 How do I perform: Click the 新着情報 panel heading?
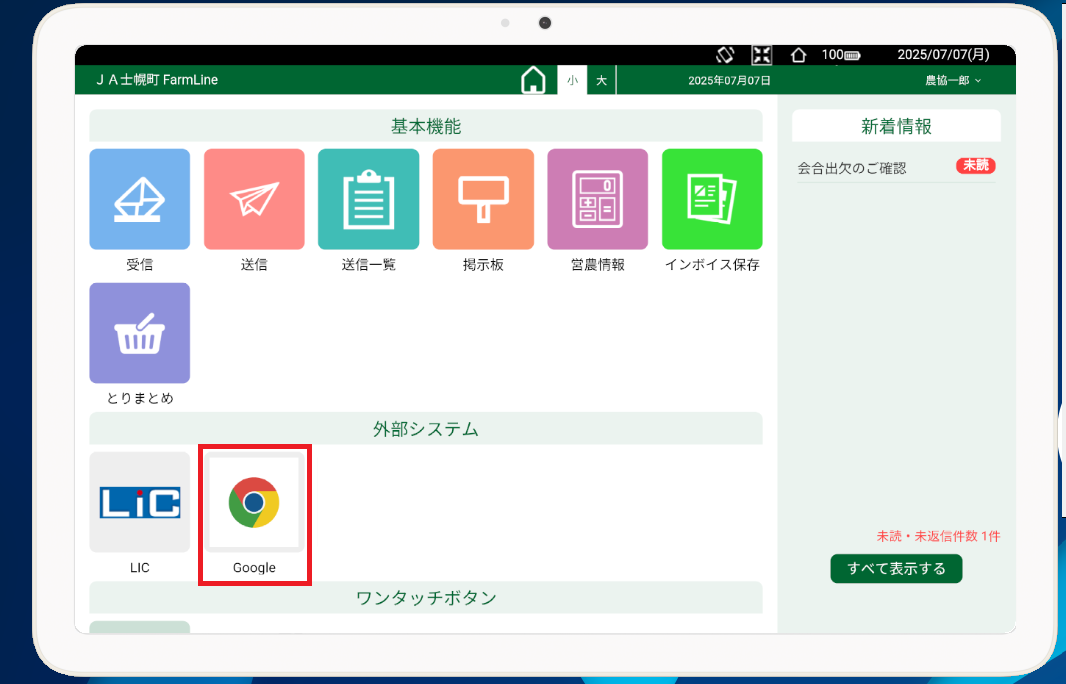[896, 126]
